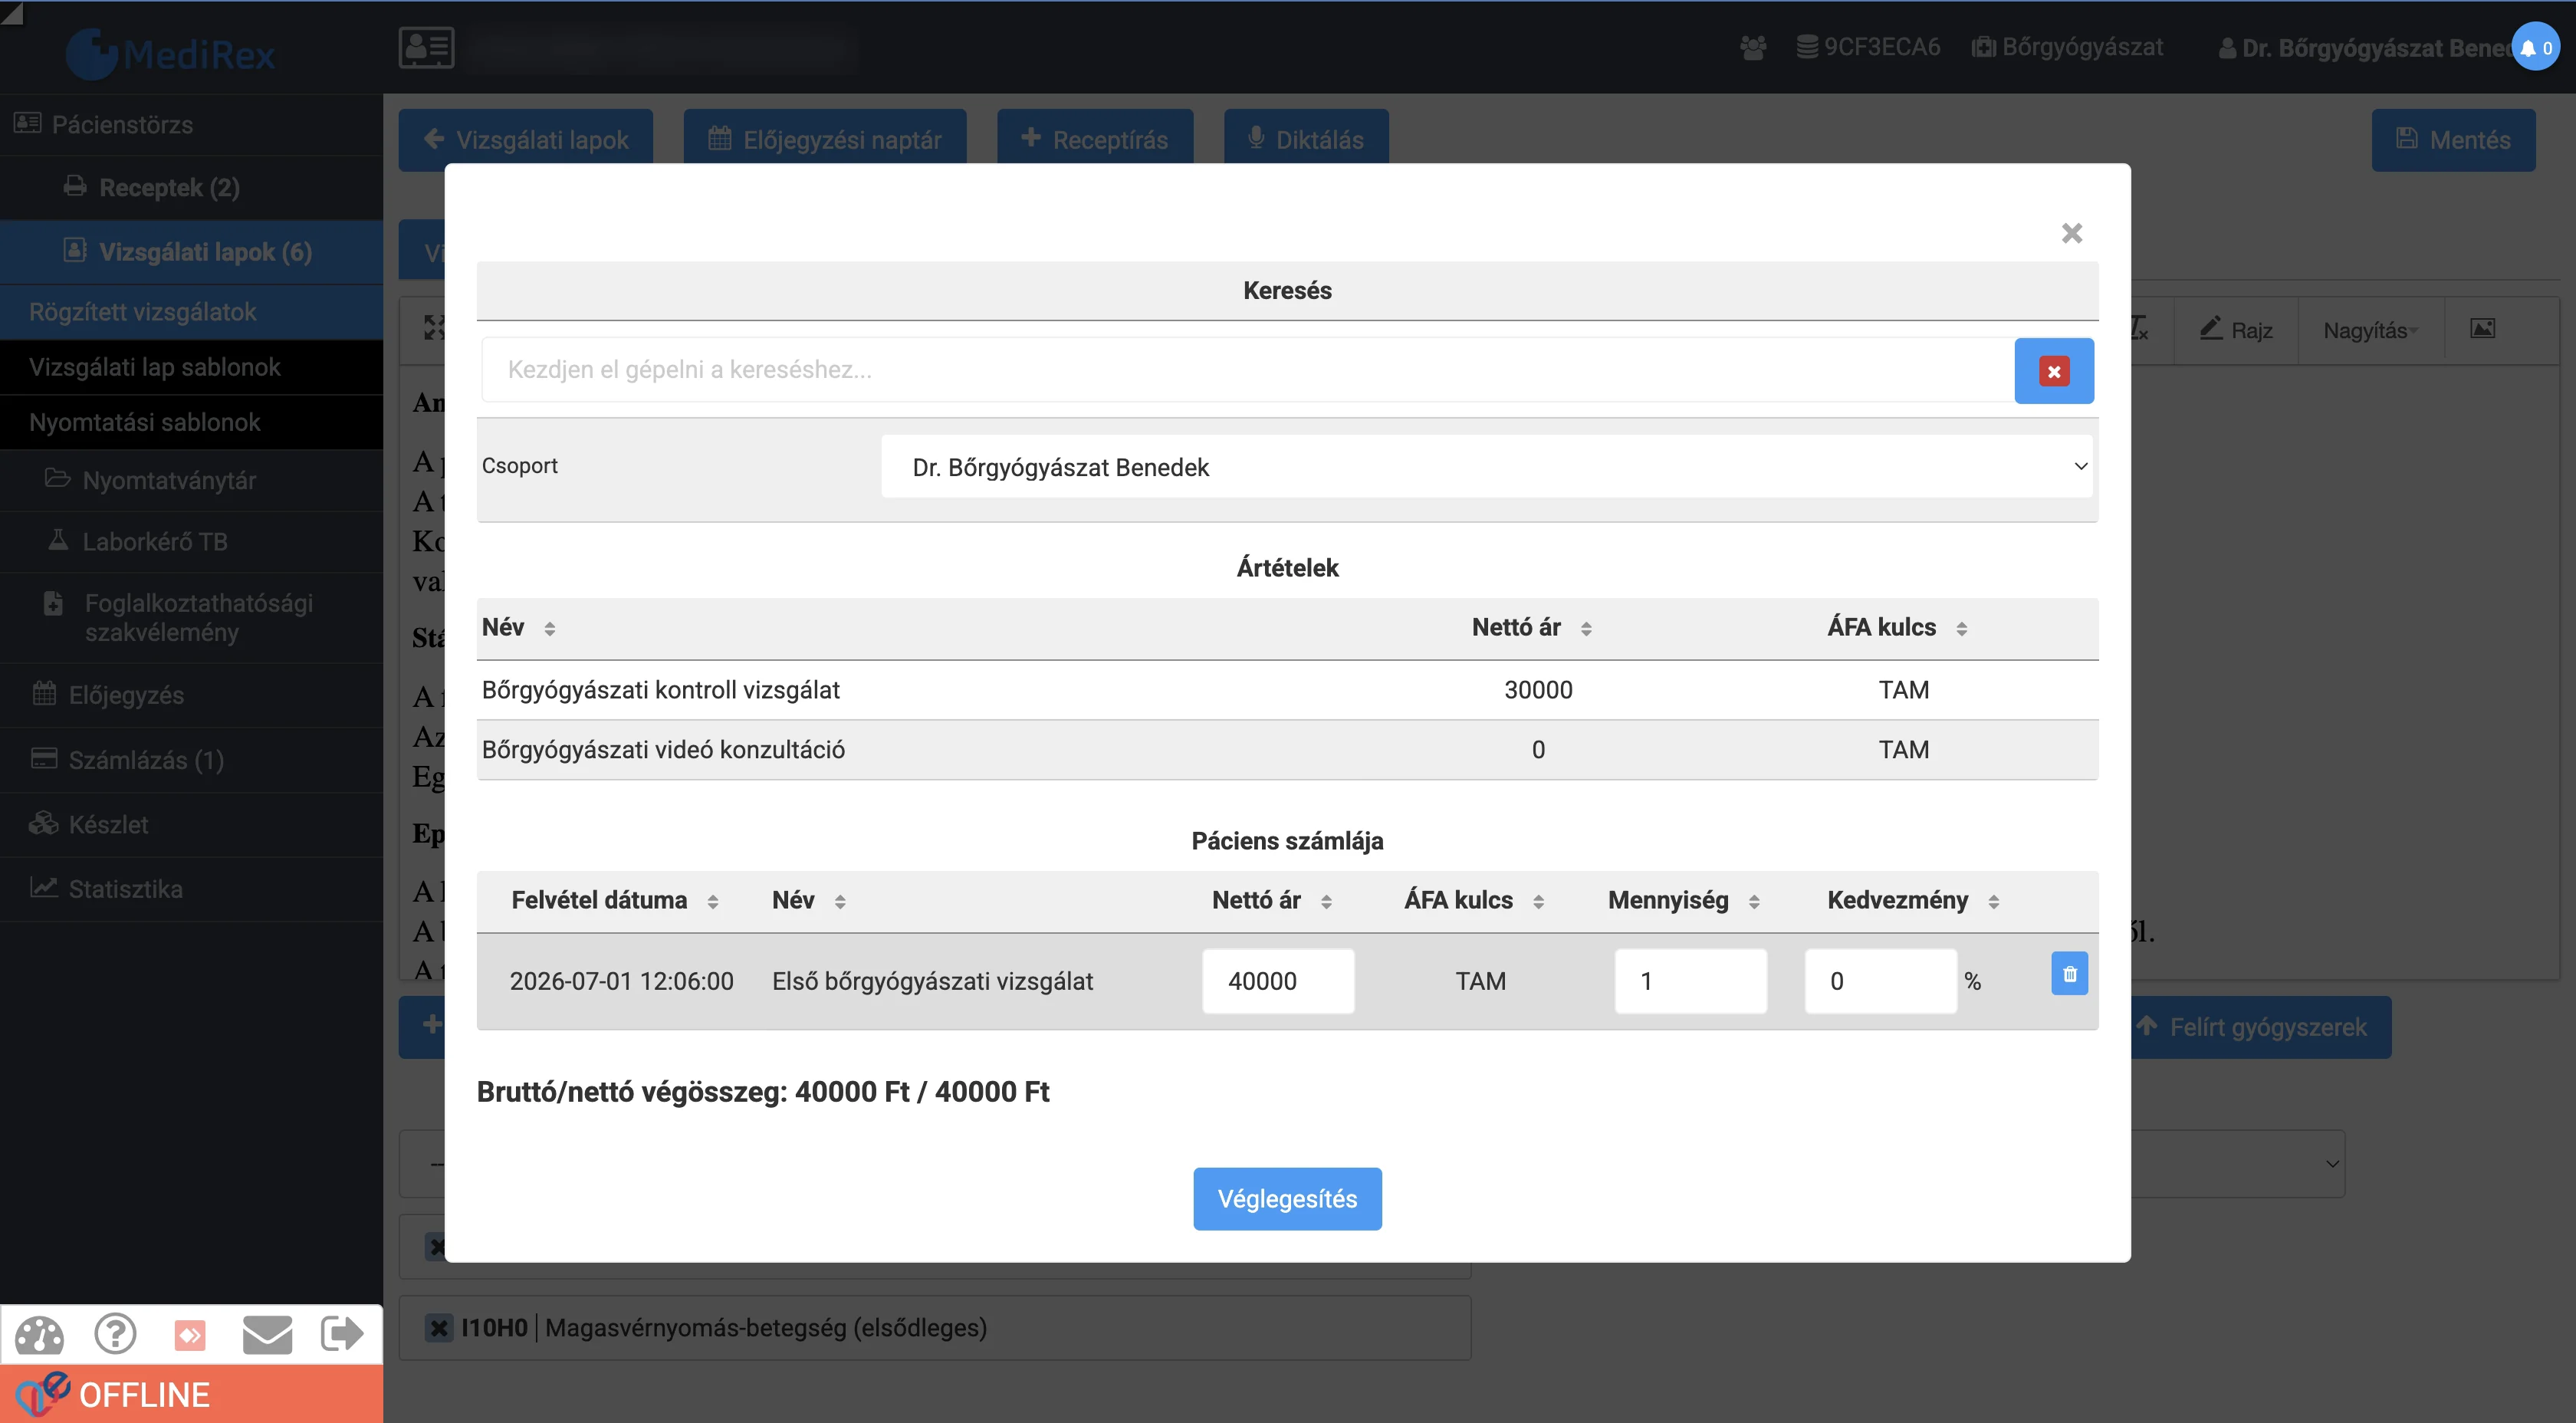The width and height of the screenshot is (2576, 1423).
Task: Click the Mennyiség quantity input
Action: tap(1690, 981)
